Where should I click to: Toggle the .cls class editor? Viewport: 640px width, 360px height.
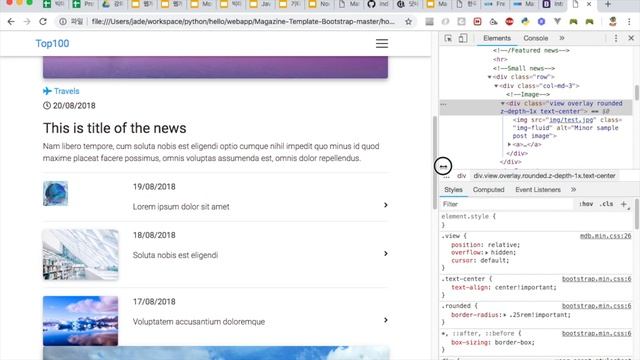tap(606, 204)
